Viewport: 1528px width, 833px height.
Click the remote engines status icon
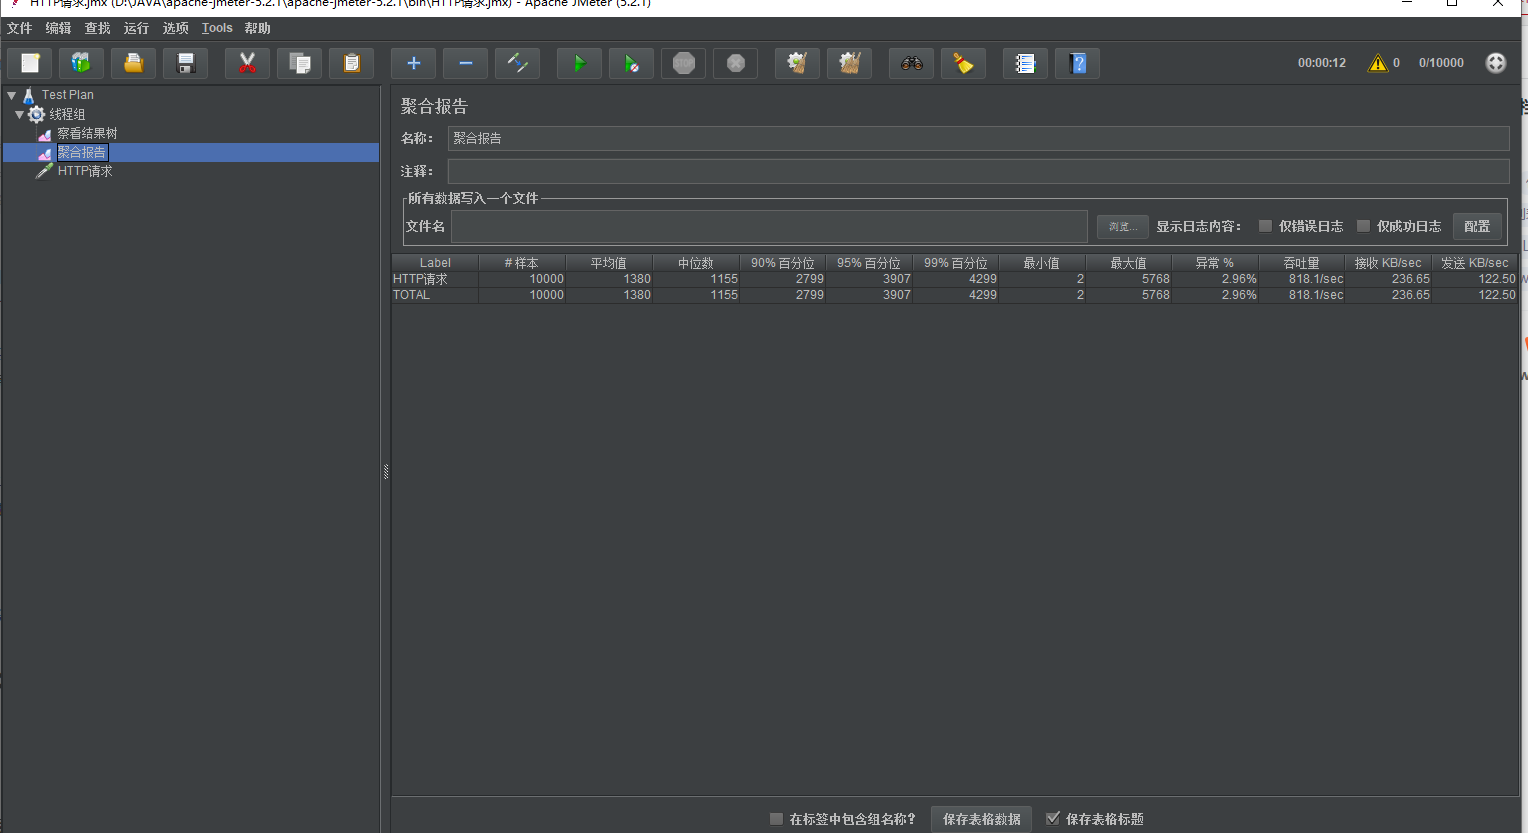click(x=1496, y=63)
